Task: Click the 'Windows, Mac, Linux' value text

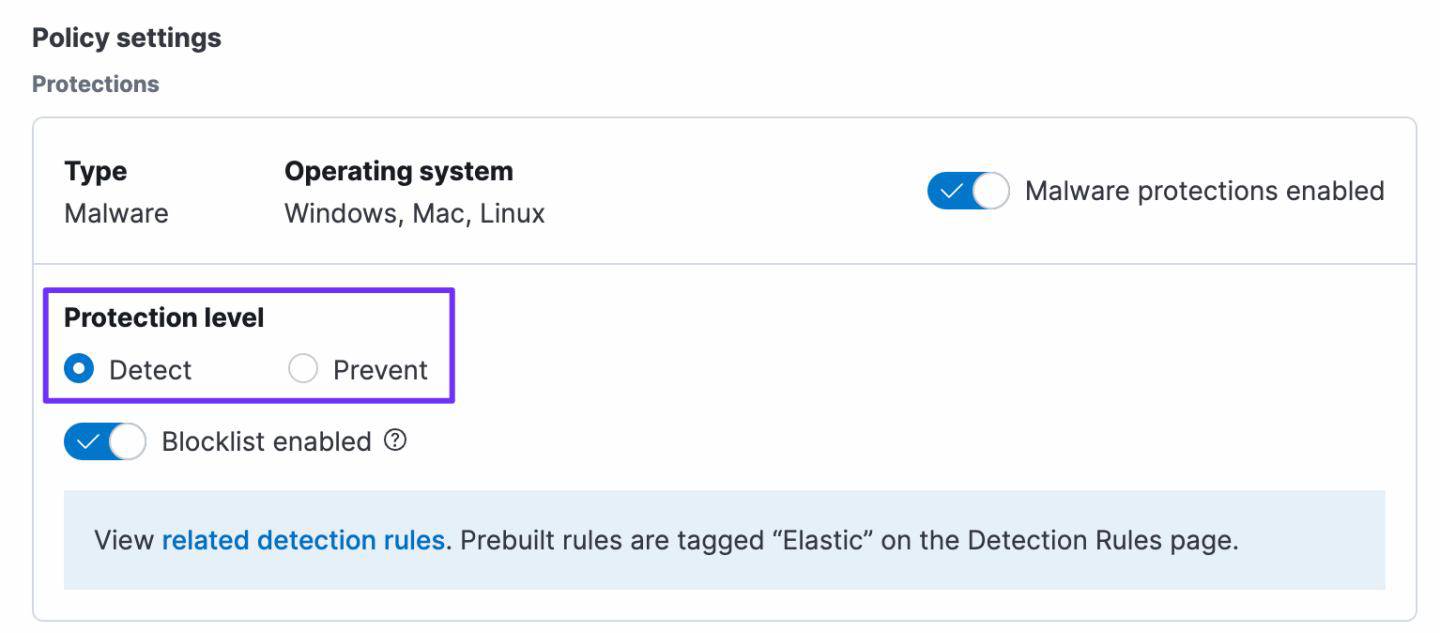Action: point(414,213)
